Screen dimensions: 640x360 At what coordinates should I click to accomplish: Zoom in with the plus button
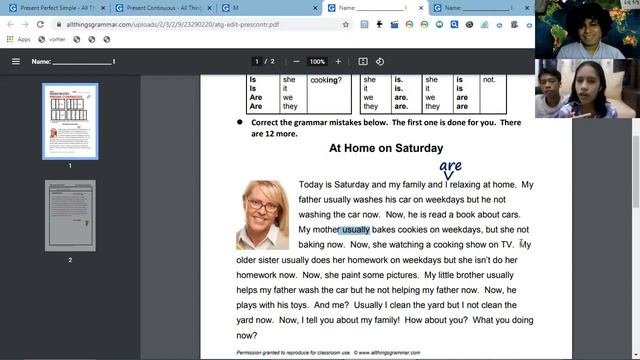[338, 62]
